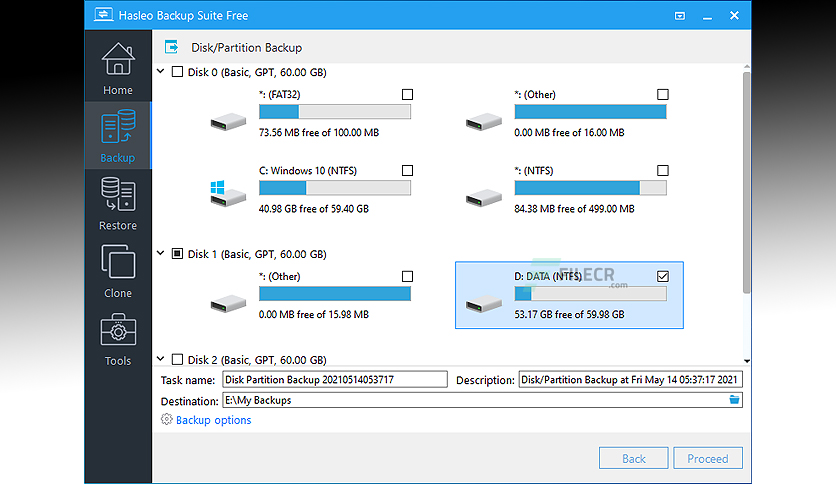Click the FAT32 partition drive icon
836x484 pixels.
tap(228, 122)
